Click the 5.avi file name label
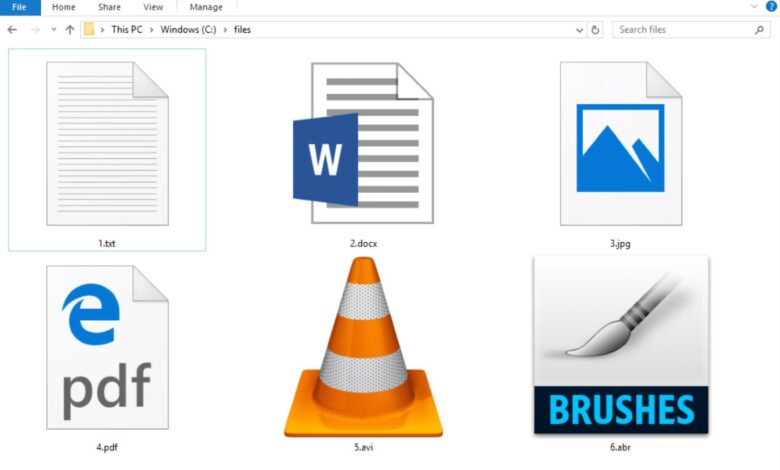780x470 pixels. 363,447
